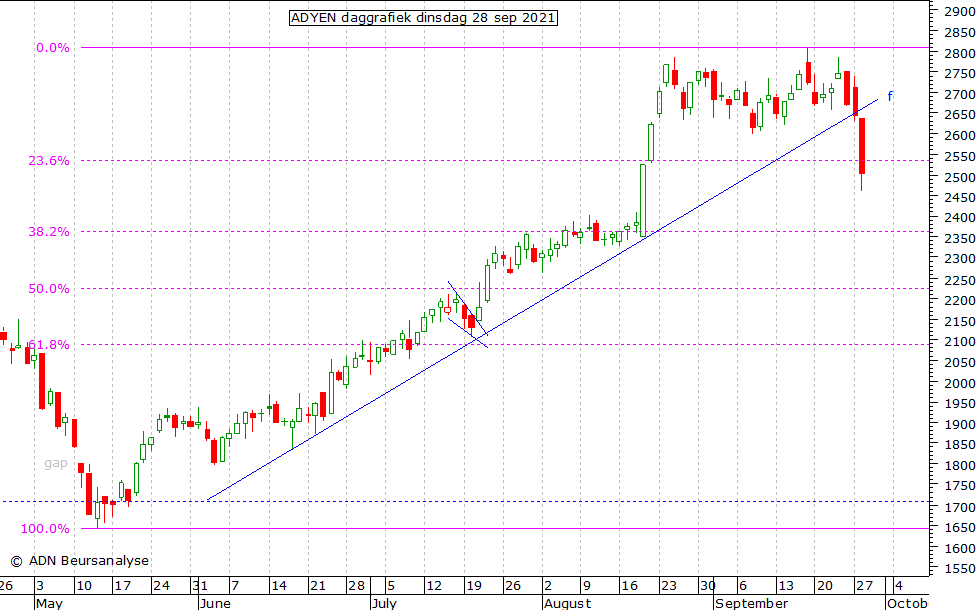Viewport: 980px width, 610px height.
Task: Select the 2600 price axis value
Action: (x=960, y=136)
